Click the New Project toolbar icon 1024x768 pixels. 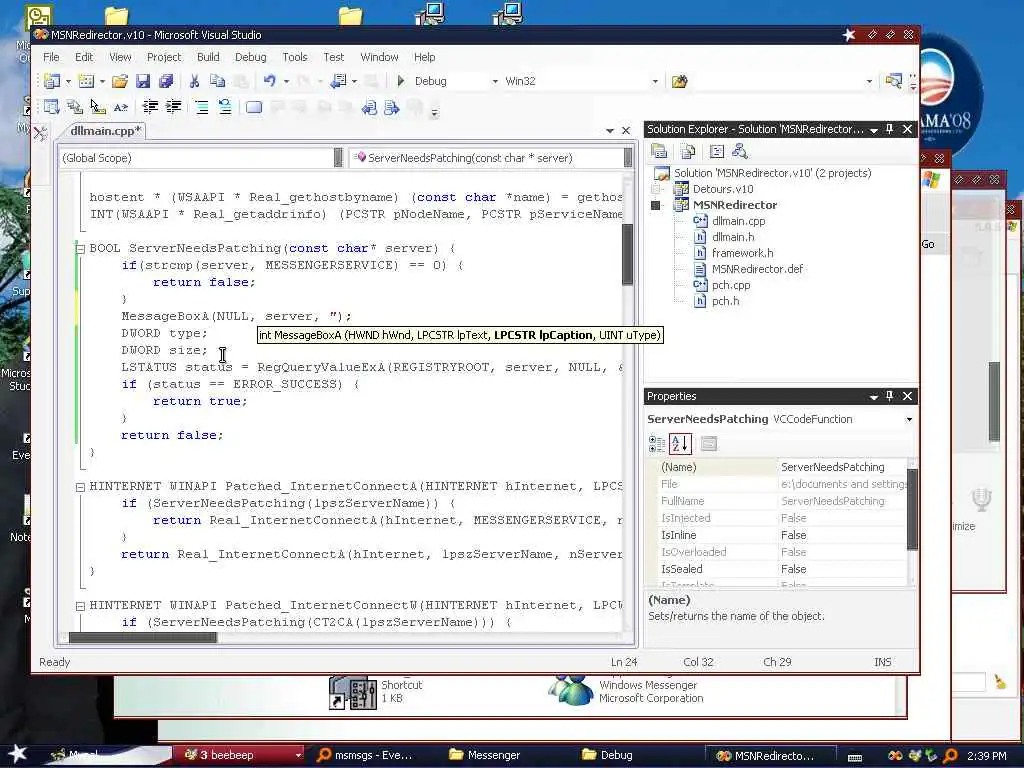tap(52, 81)
